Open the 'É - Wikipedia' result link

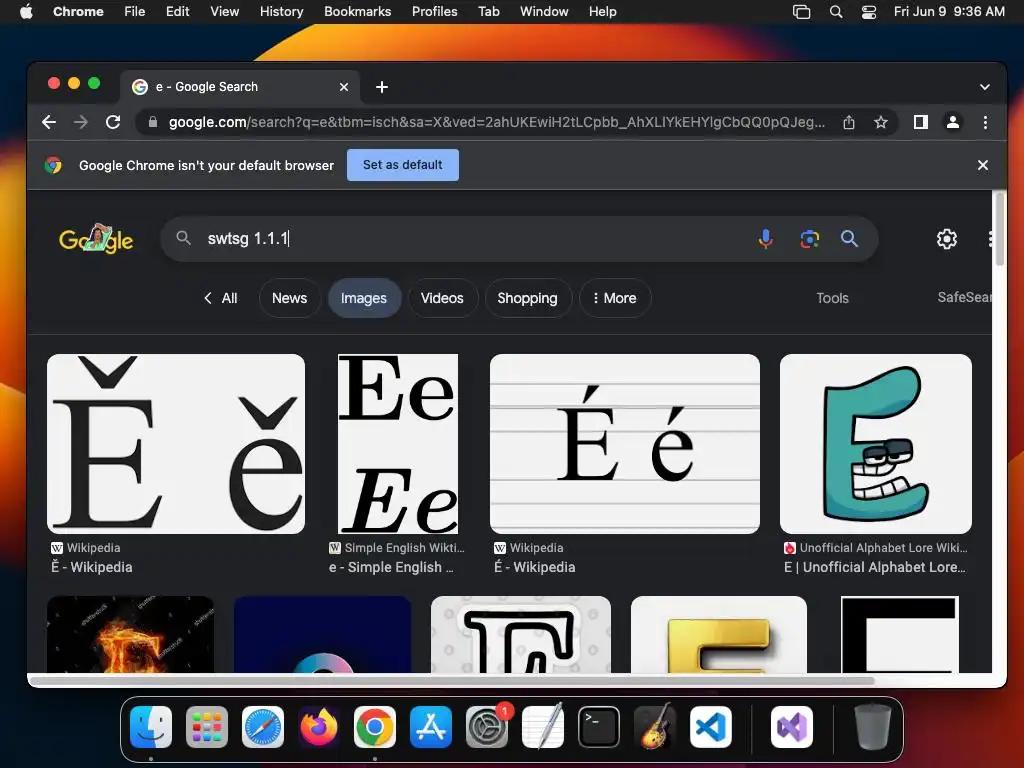click(534, 567)
